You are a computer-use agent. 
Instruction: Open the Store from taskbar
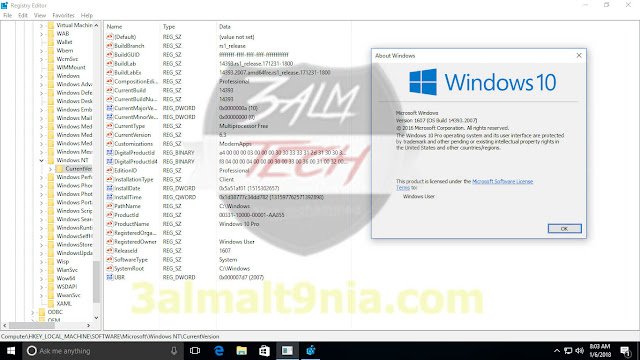click(x=264, y=351)
